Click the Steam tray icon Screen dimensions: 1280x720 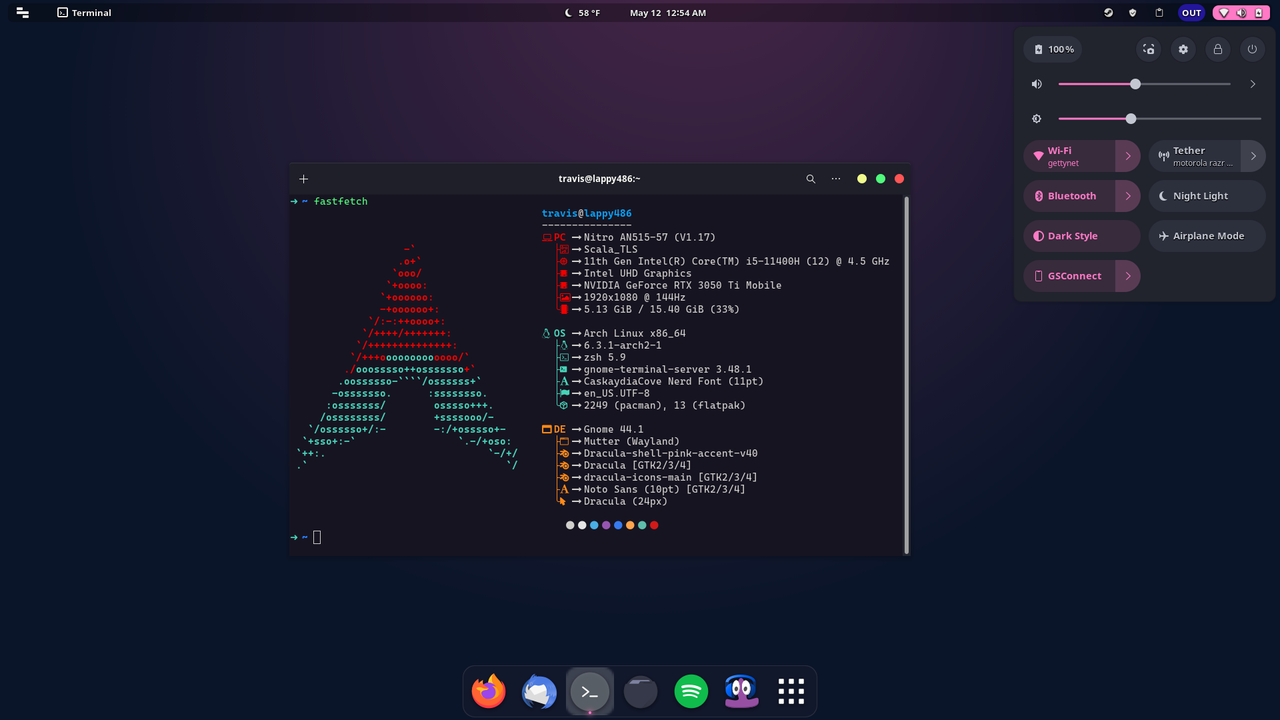[1108, 13]
